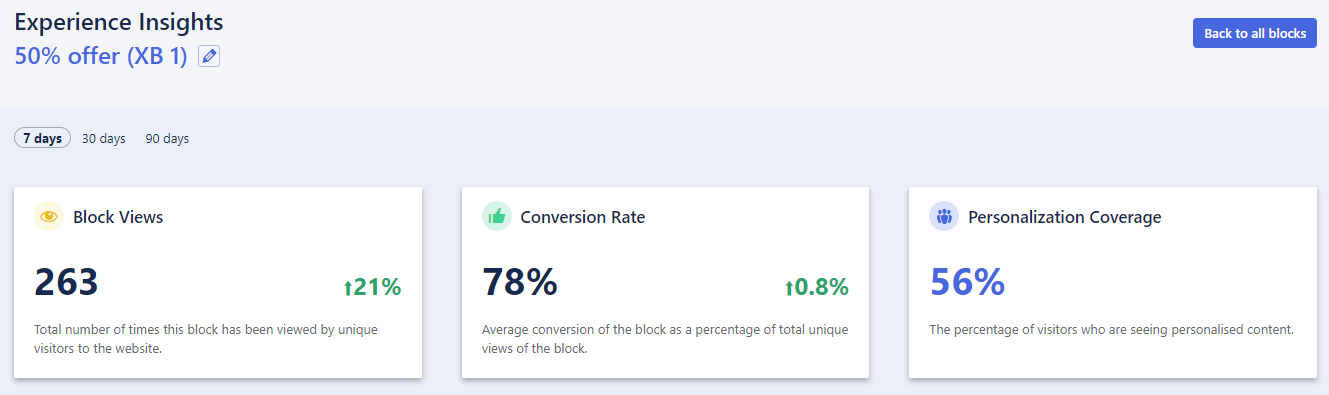Click green up arrow next to 21%

point(348,288)
